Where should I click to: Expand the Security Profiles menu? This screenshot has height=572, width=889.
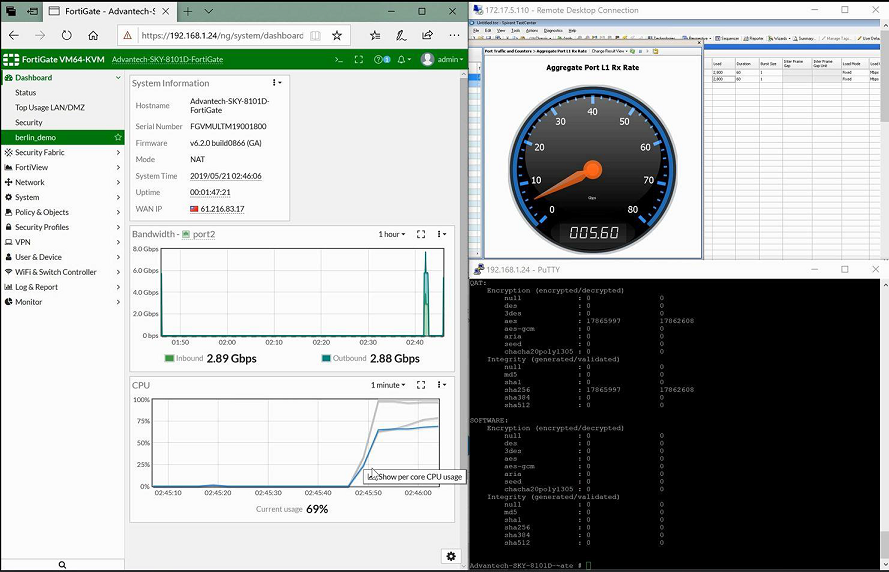click(x=62, y=227)
